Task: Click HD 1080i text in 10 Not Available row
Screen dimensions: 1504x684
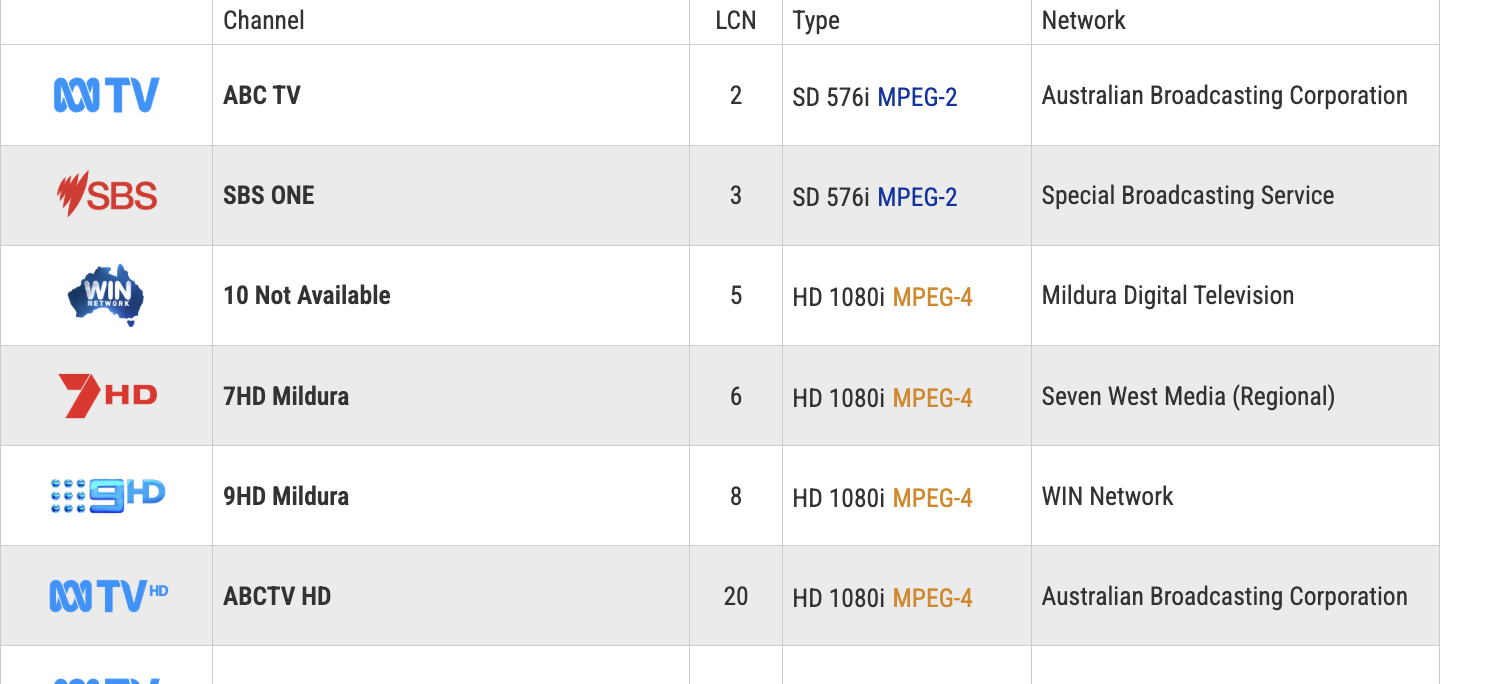Action: [839, 297]
